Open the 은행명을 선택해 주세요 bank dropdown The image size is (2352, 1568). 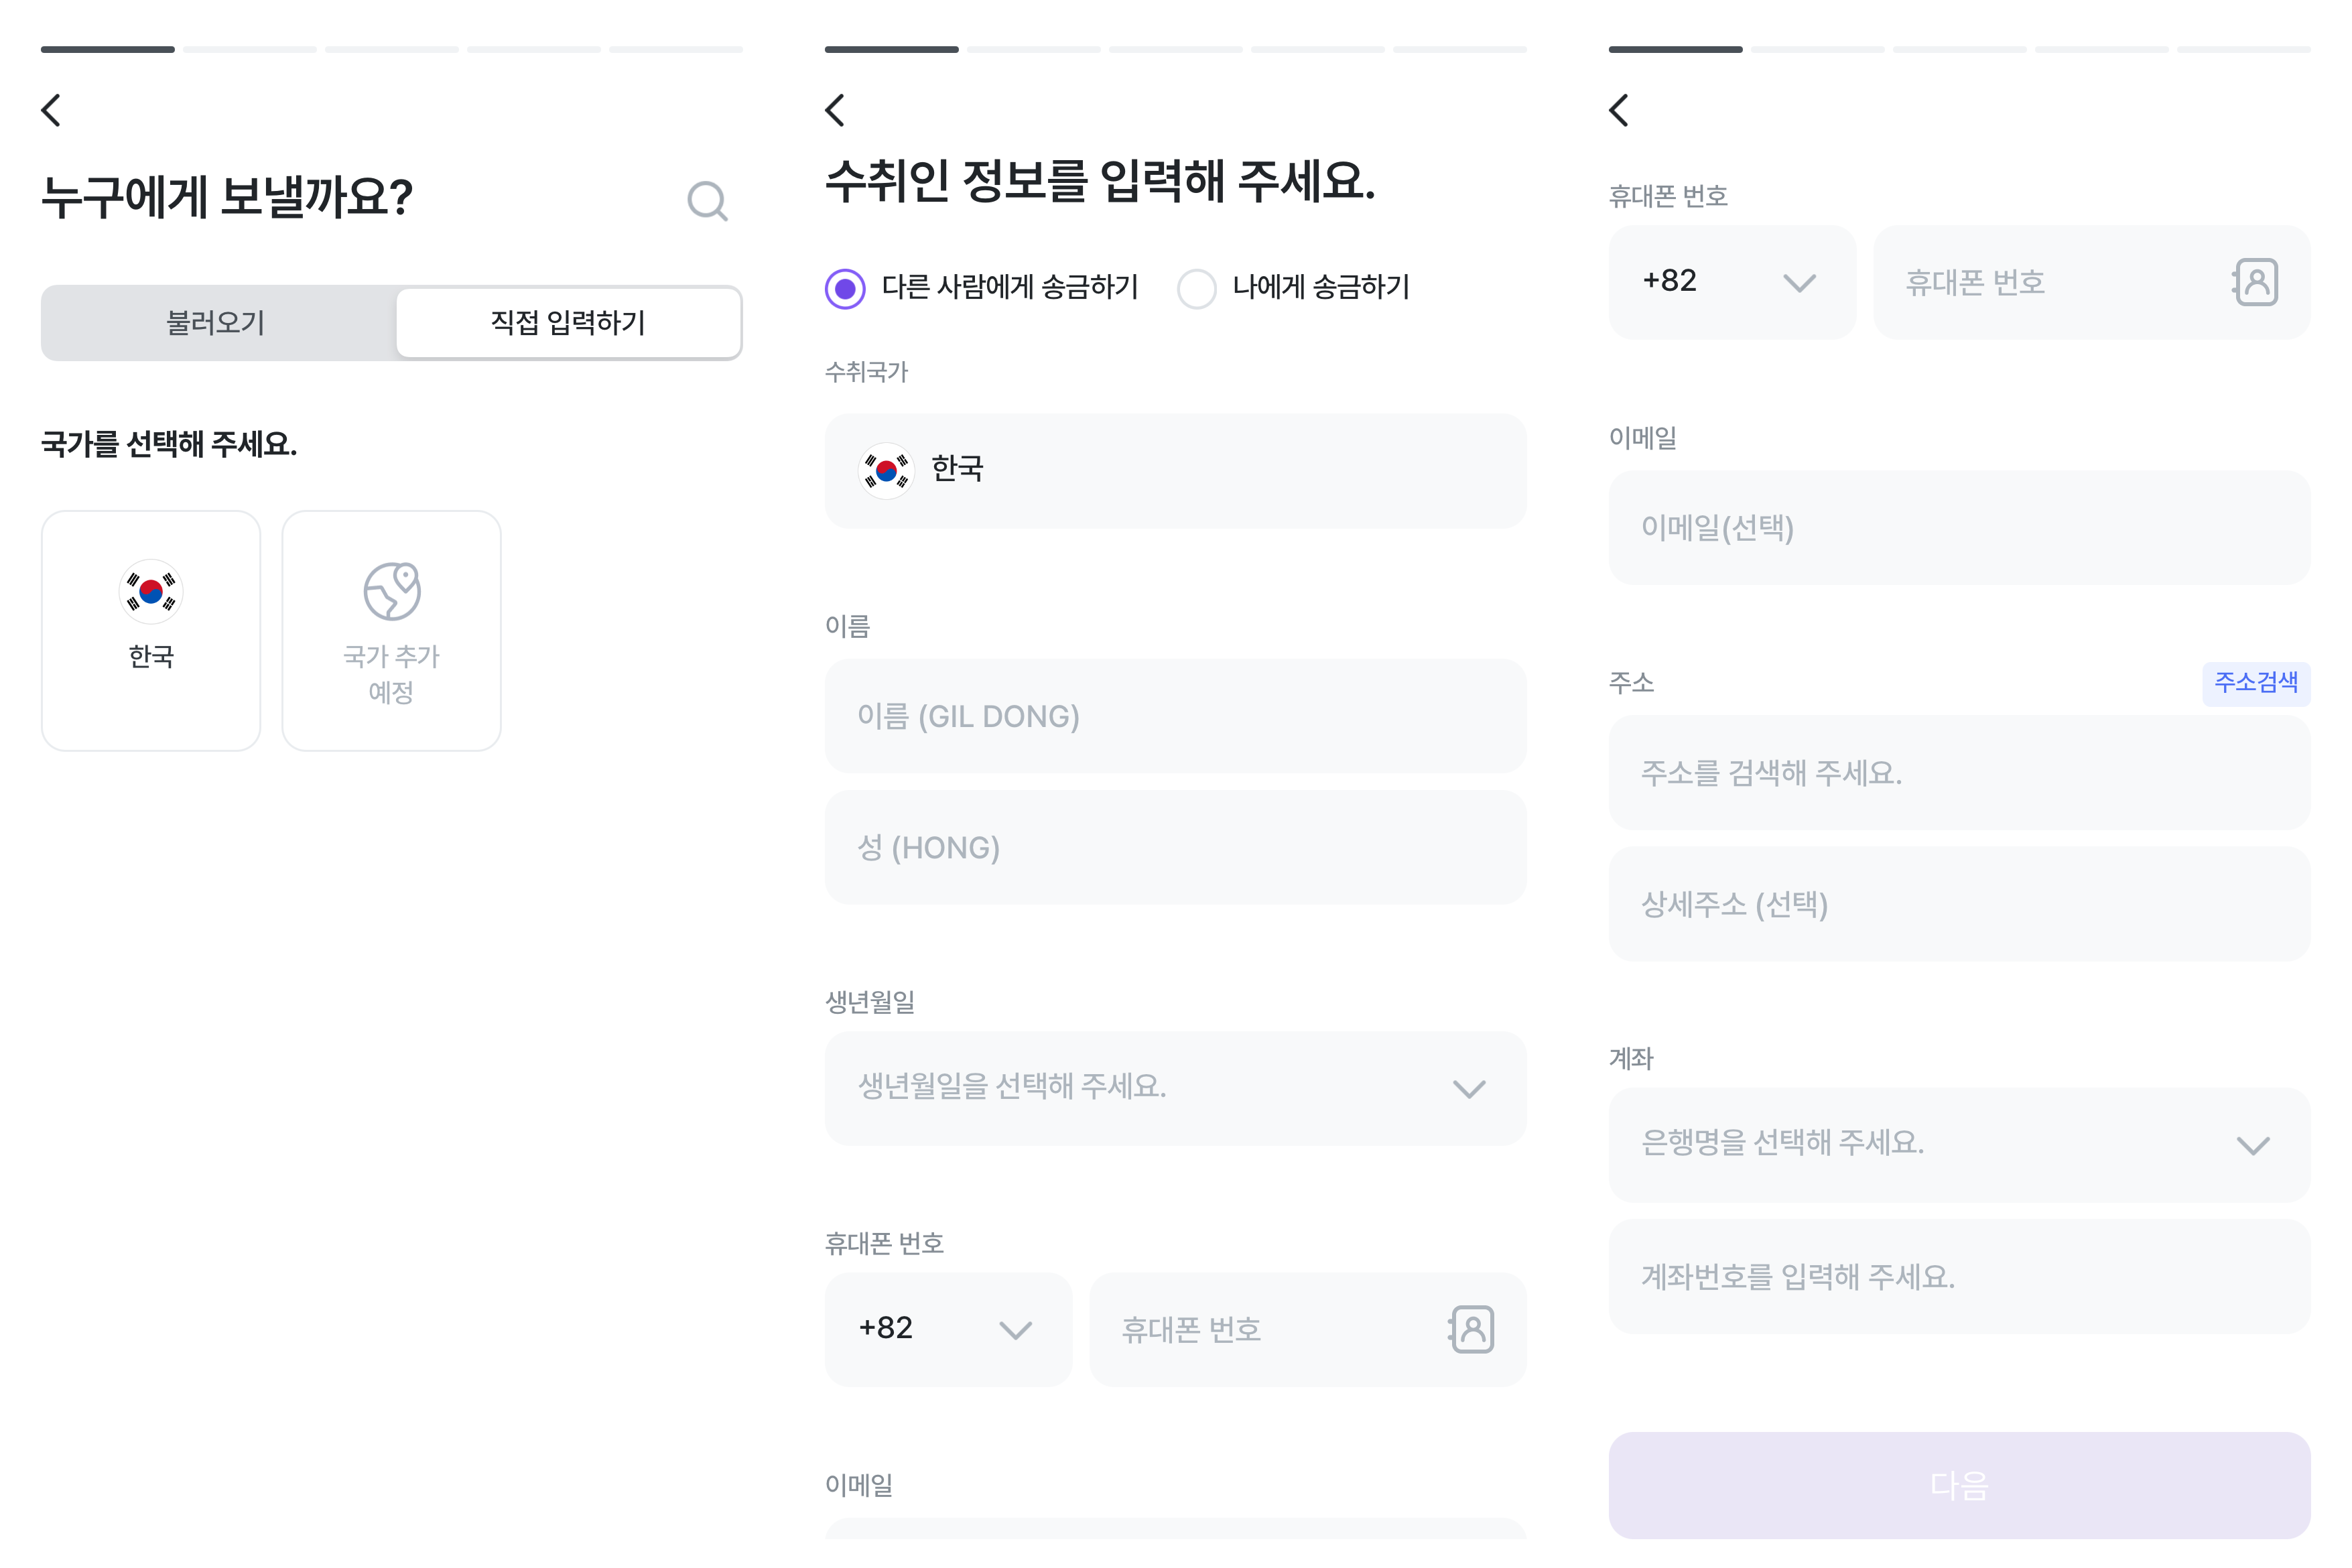pos(1959,1144)
